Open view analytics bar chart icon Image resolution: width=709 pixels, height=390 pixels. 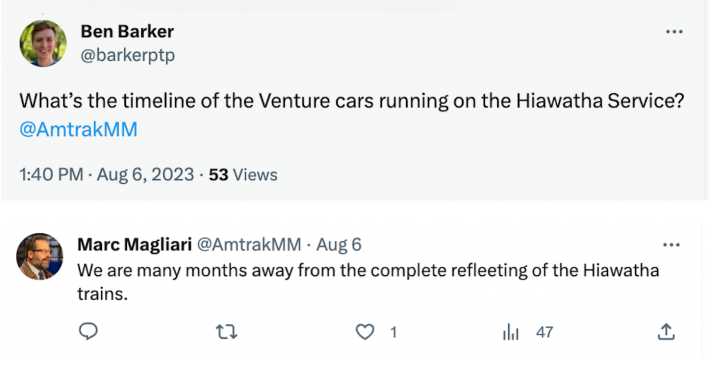click(x=510, y=332)
